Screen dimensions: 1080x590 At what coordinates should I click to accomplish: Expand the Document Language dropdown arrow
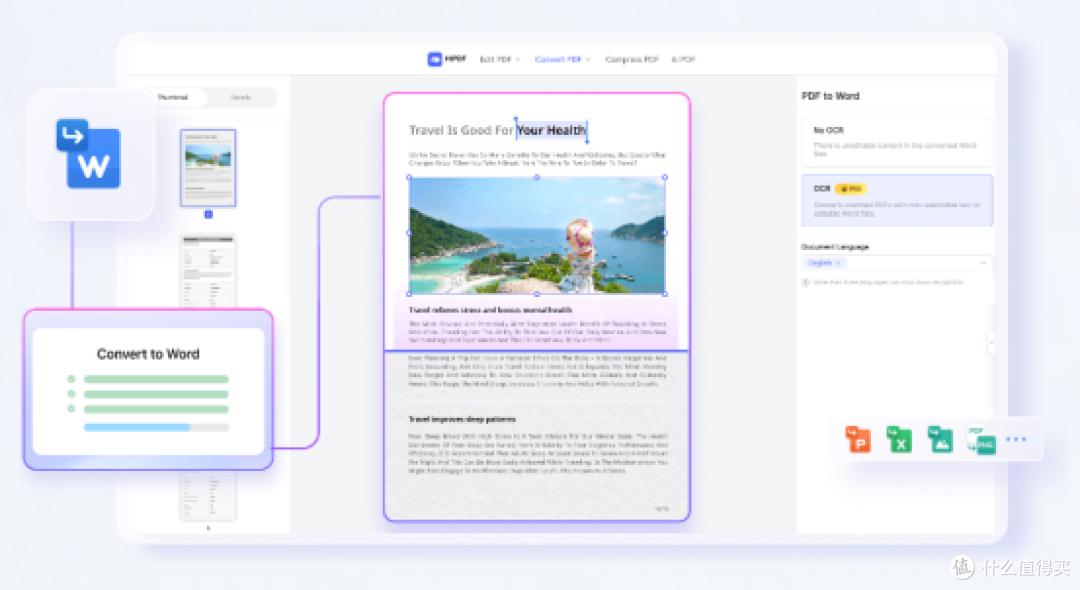coord(984,263)
